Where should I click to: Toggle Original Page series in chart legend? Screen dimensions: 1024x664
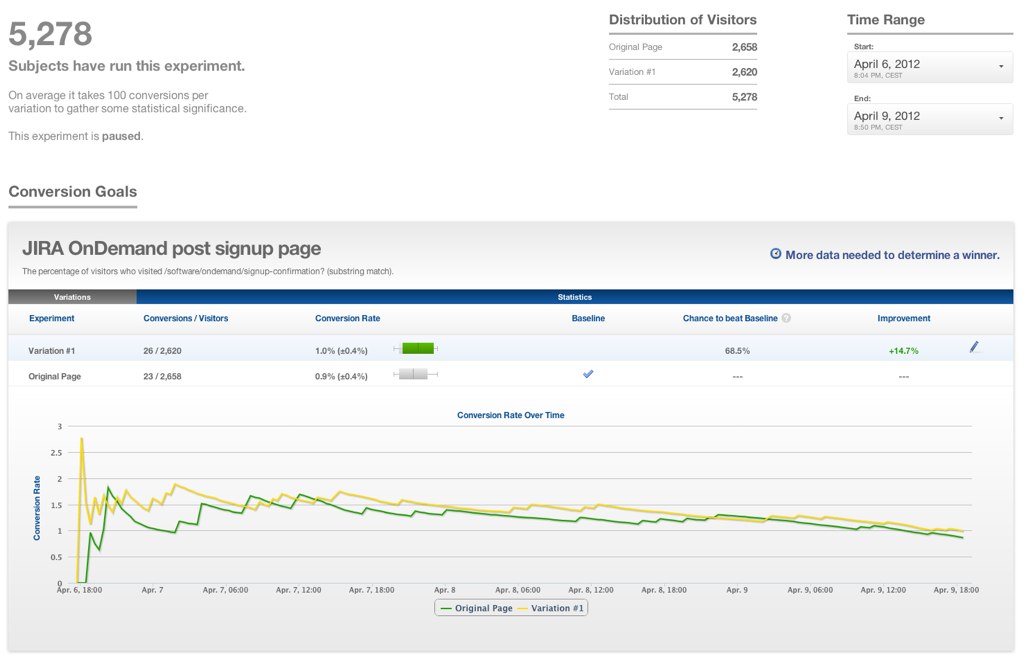[x=477, y=608]
